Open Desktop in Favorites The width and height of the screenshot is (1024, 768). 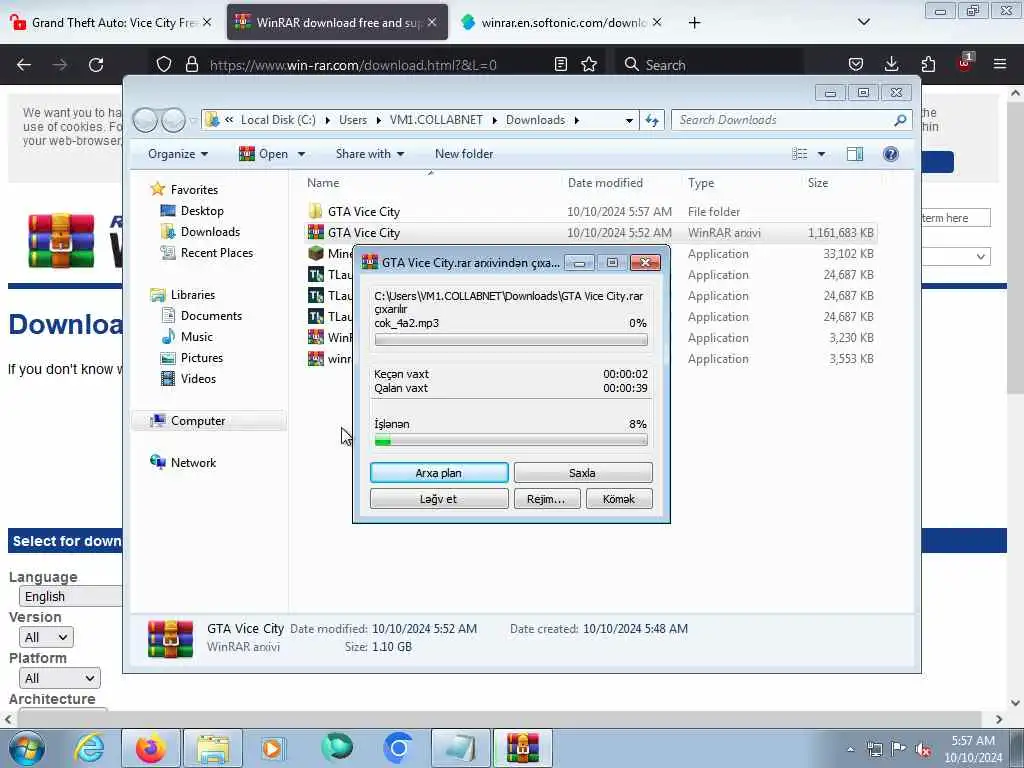tap(202, 211)
